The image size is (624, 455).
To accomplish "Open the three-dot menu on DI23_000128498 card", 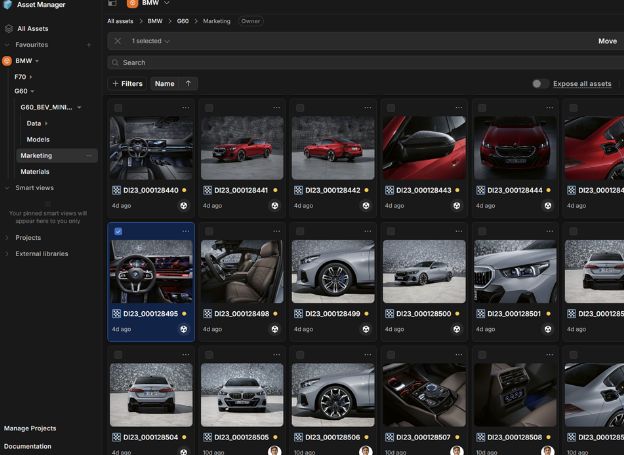I will 277,231.
